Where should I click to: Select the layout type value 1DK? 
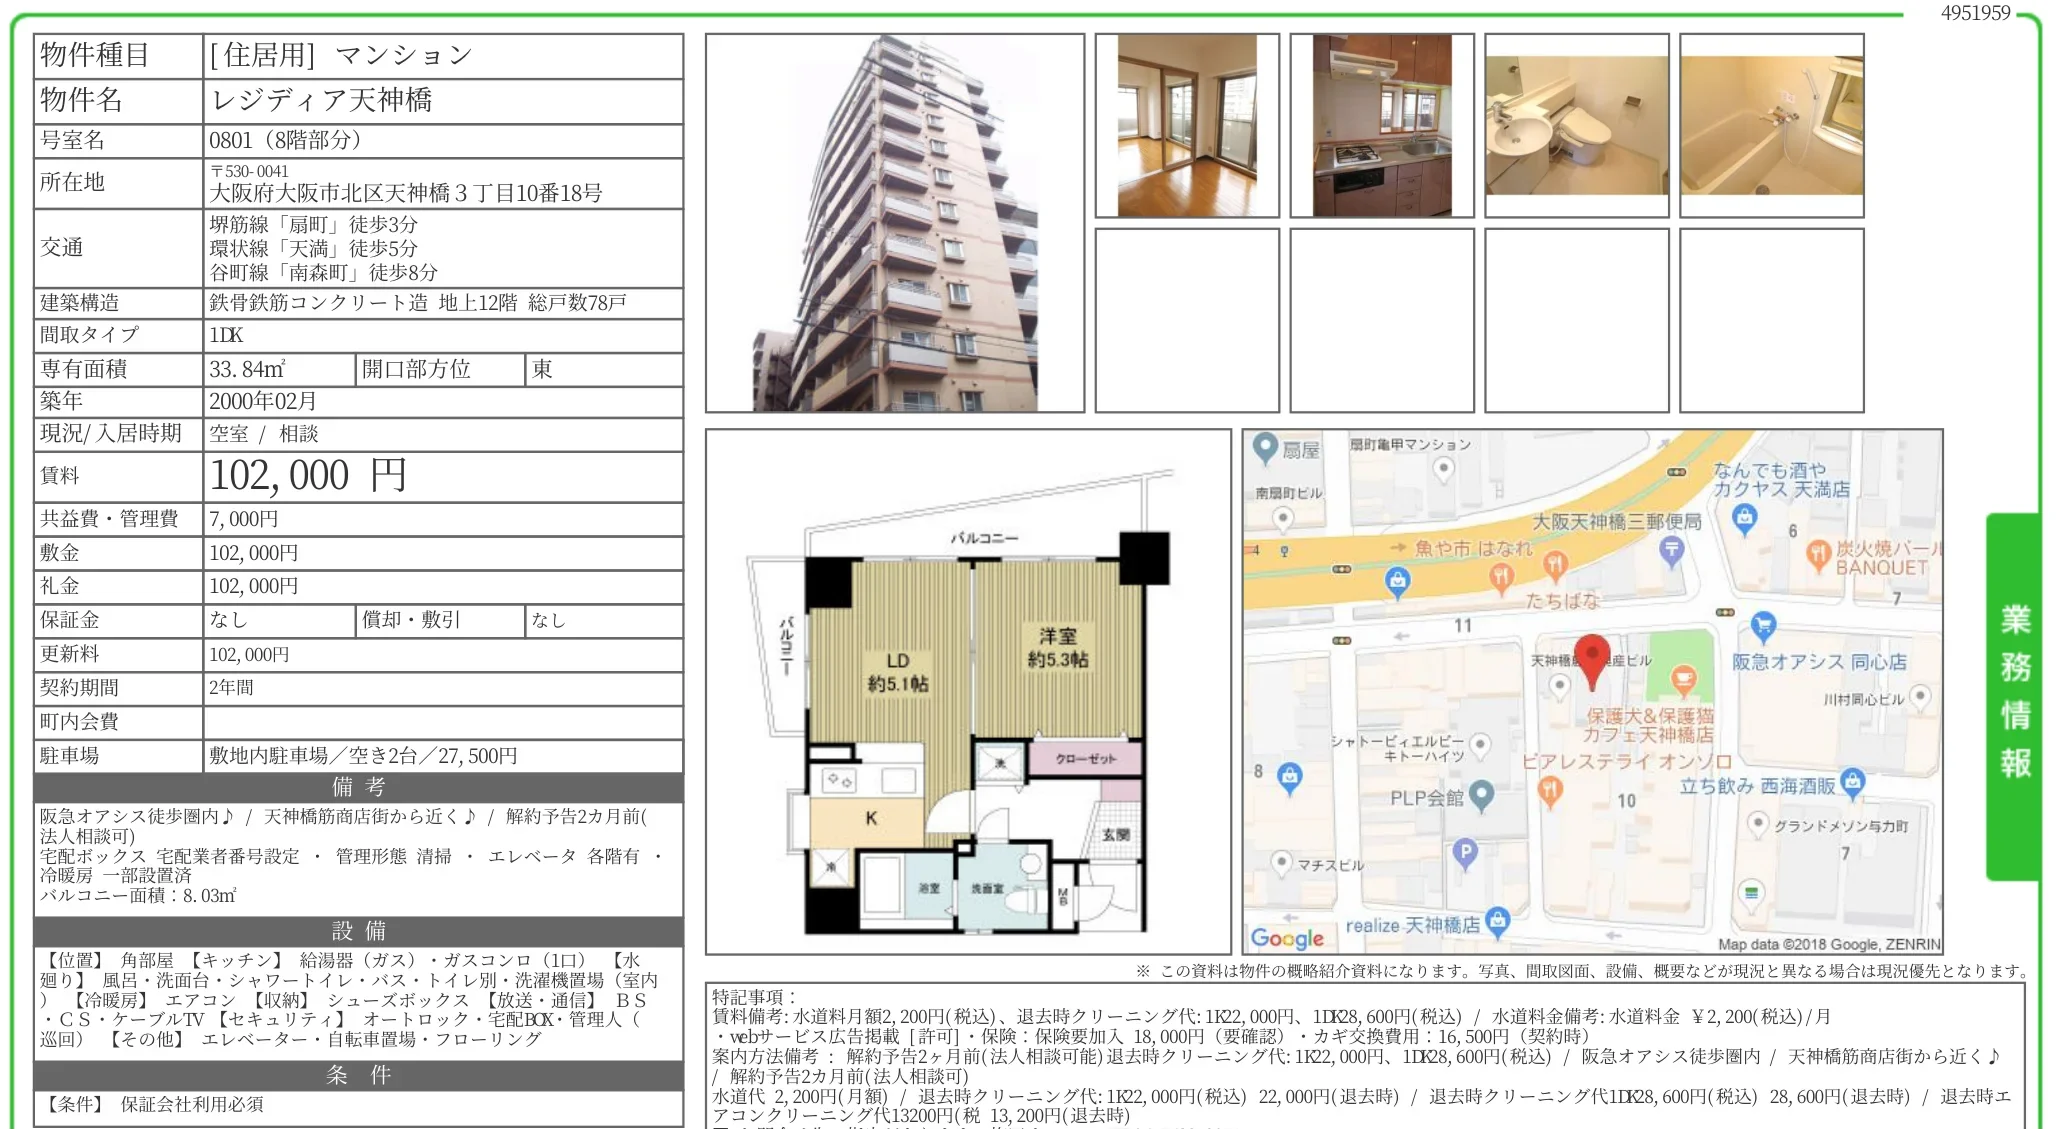[x=226, y=336]
